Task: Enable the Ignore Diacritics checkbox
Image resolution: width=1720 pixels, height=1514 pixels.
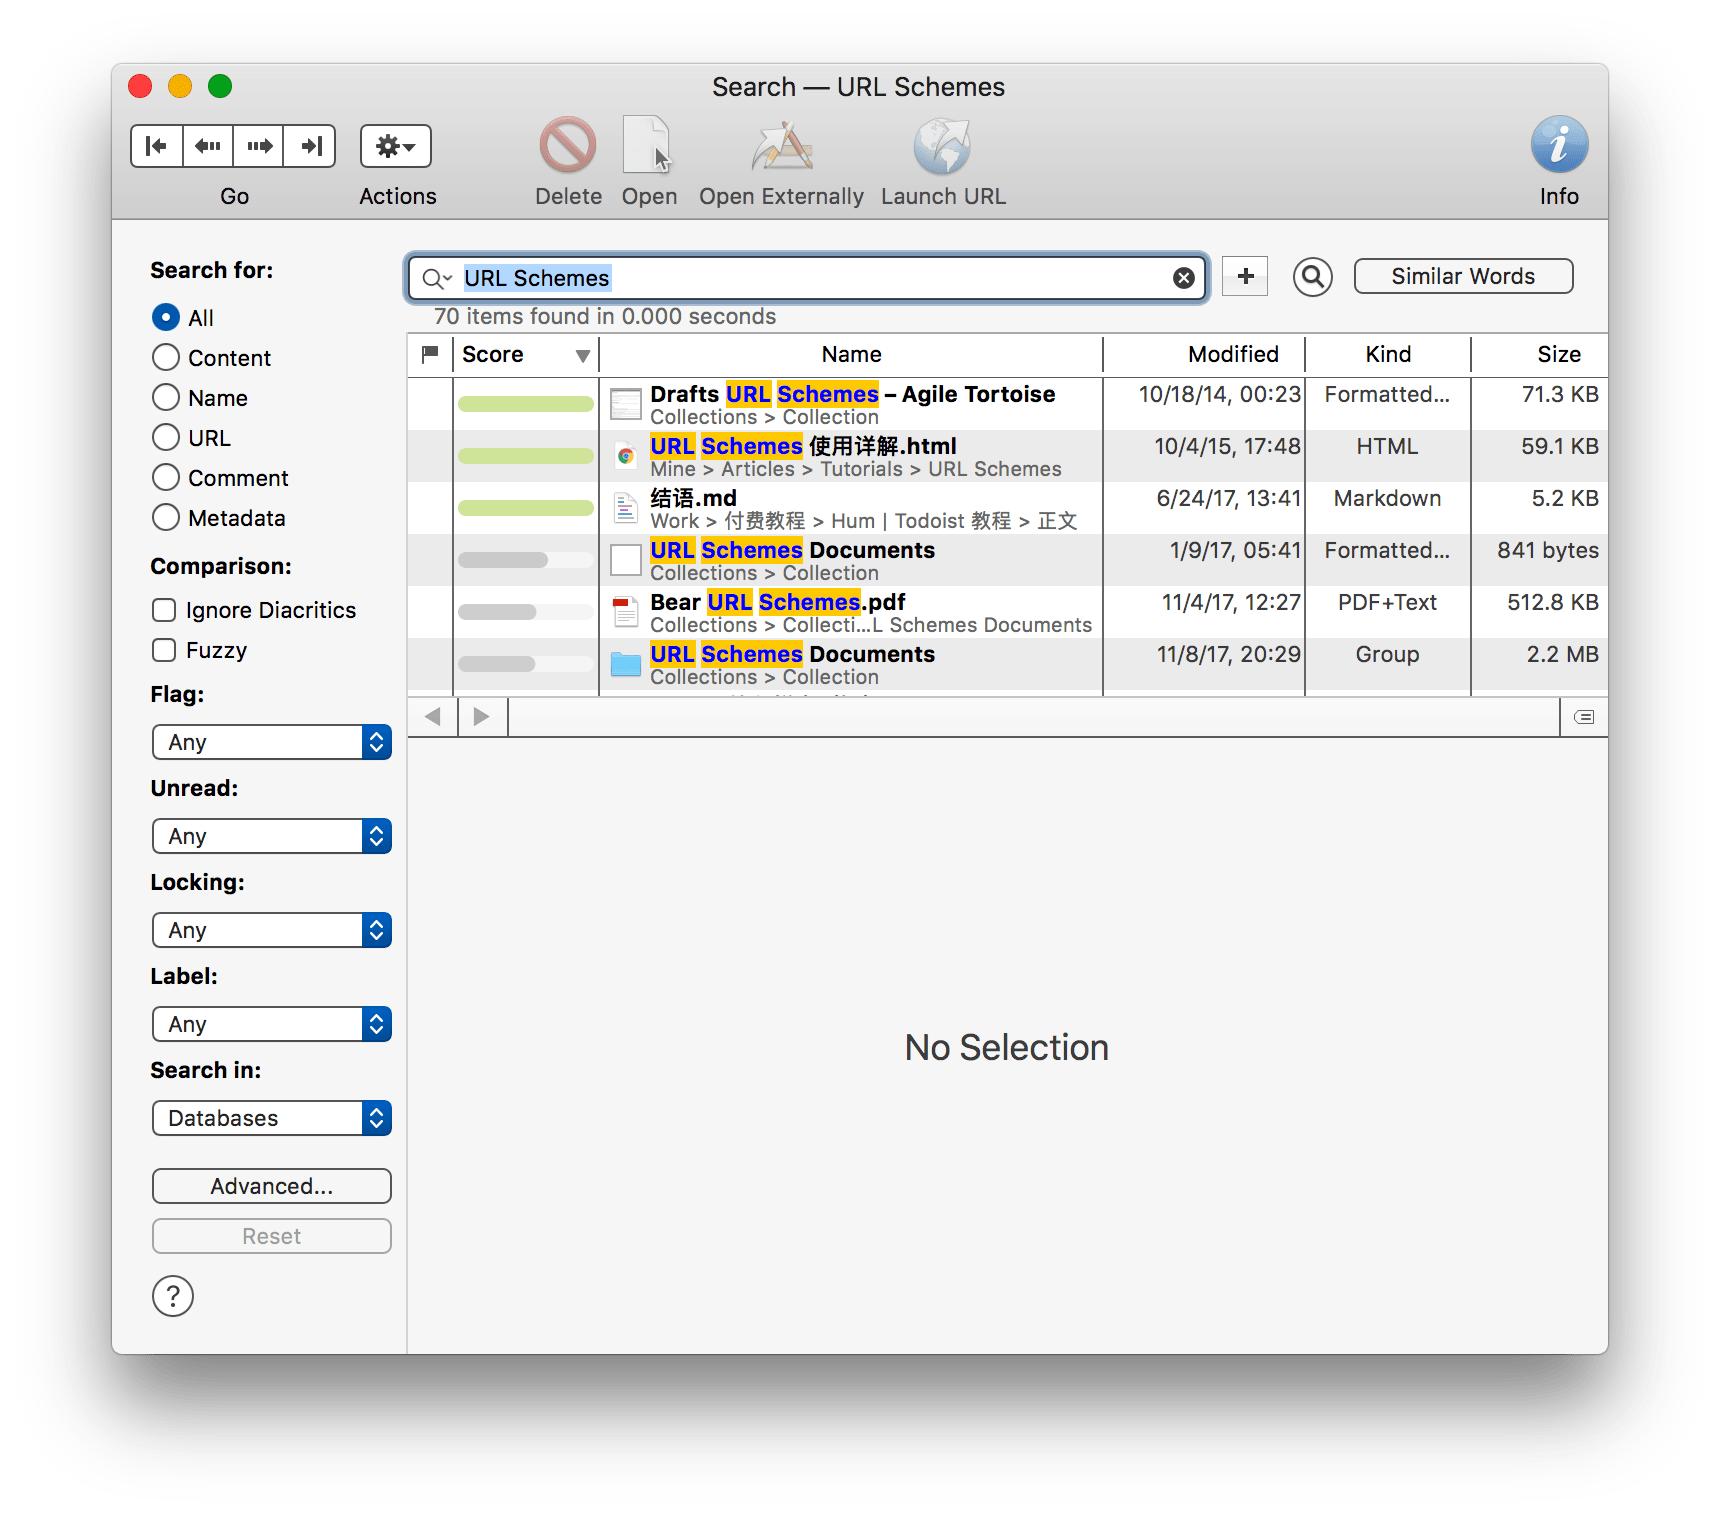Action: click(x=164, y=610)
